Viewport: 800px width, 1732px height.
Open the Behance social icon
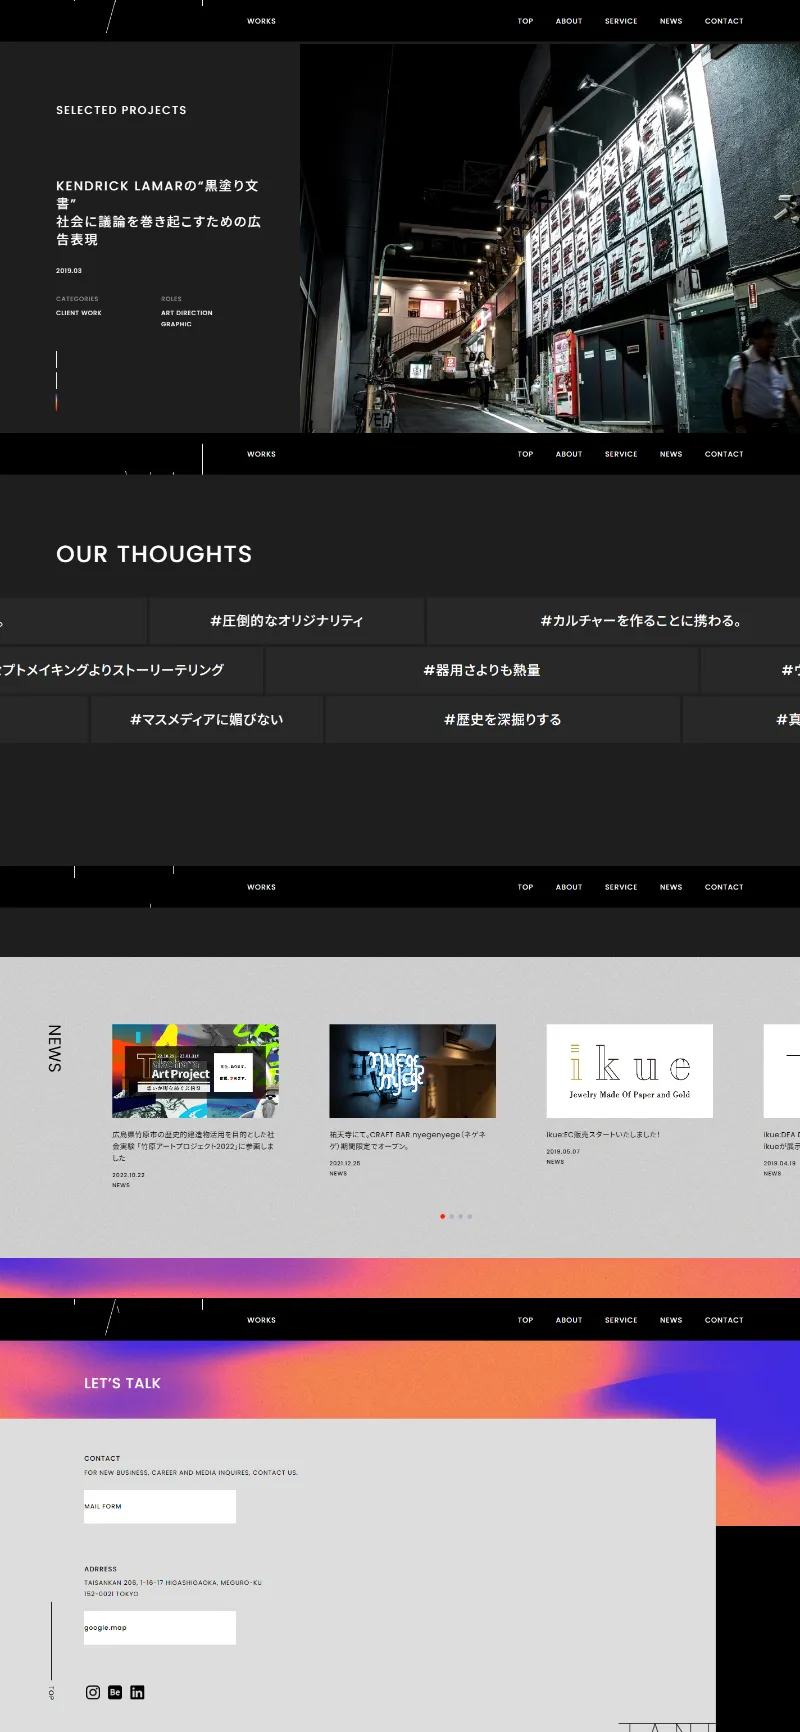click(x=115, y=1692)
